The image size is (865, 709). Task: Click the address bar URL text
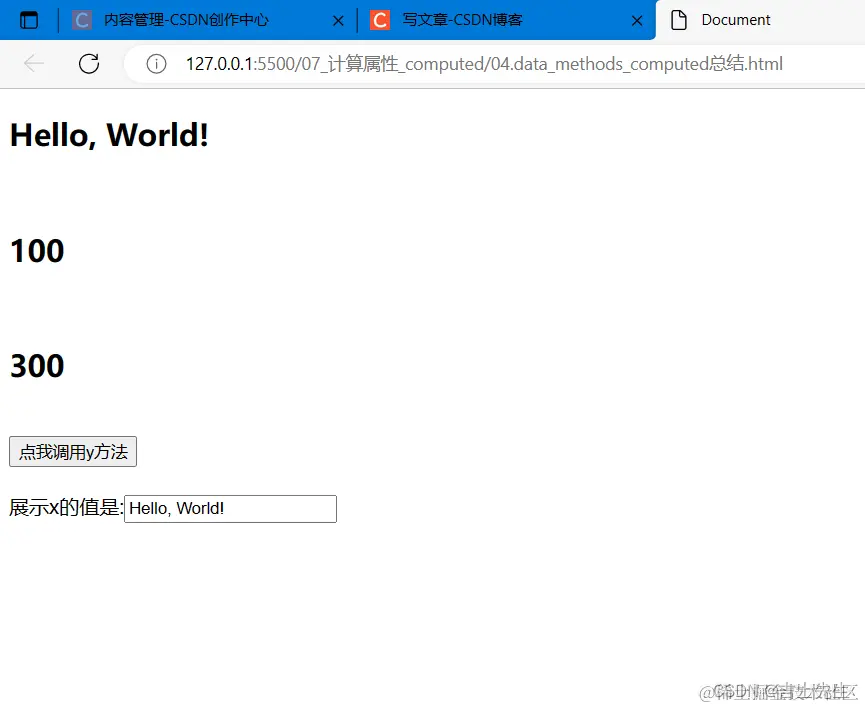(484, 64)
